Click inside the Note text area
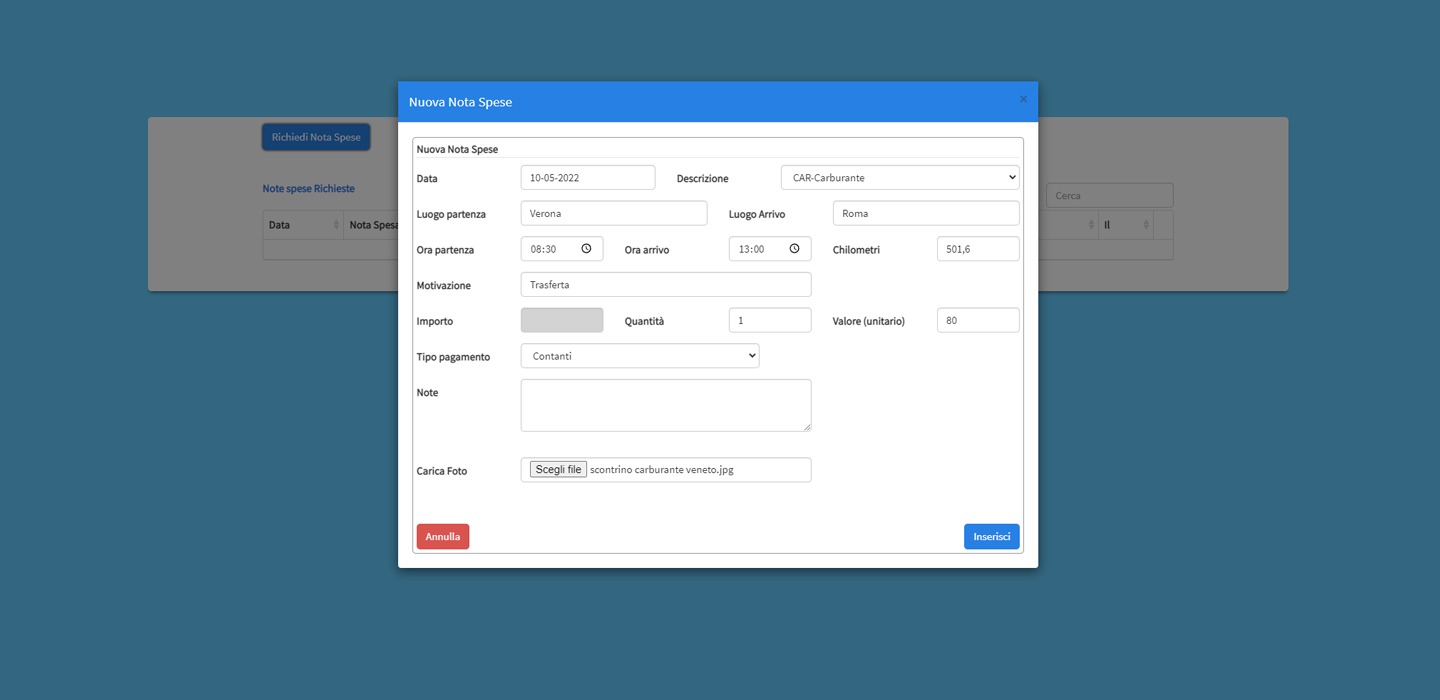The image size is (1440, 700). [665, 405]
